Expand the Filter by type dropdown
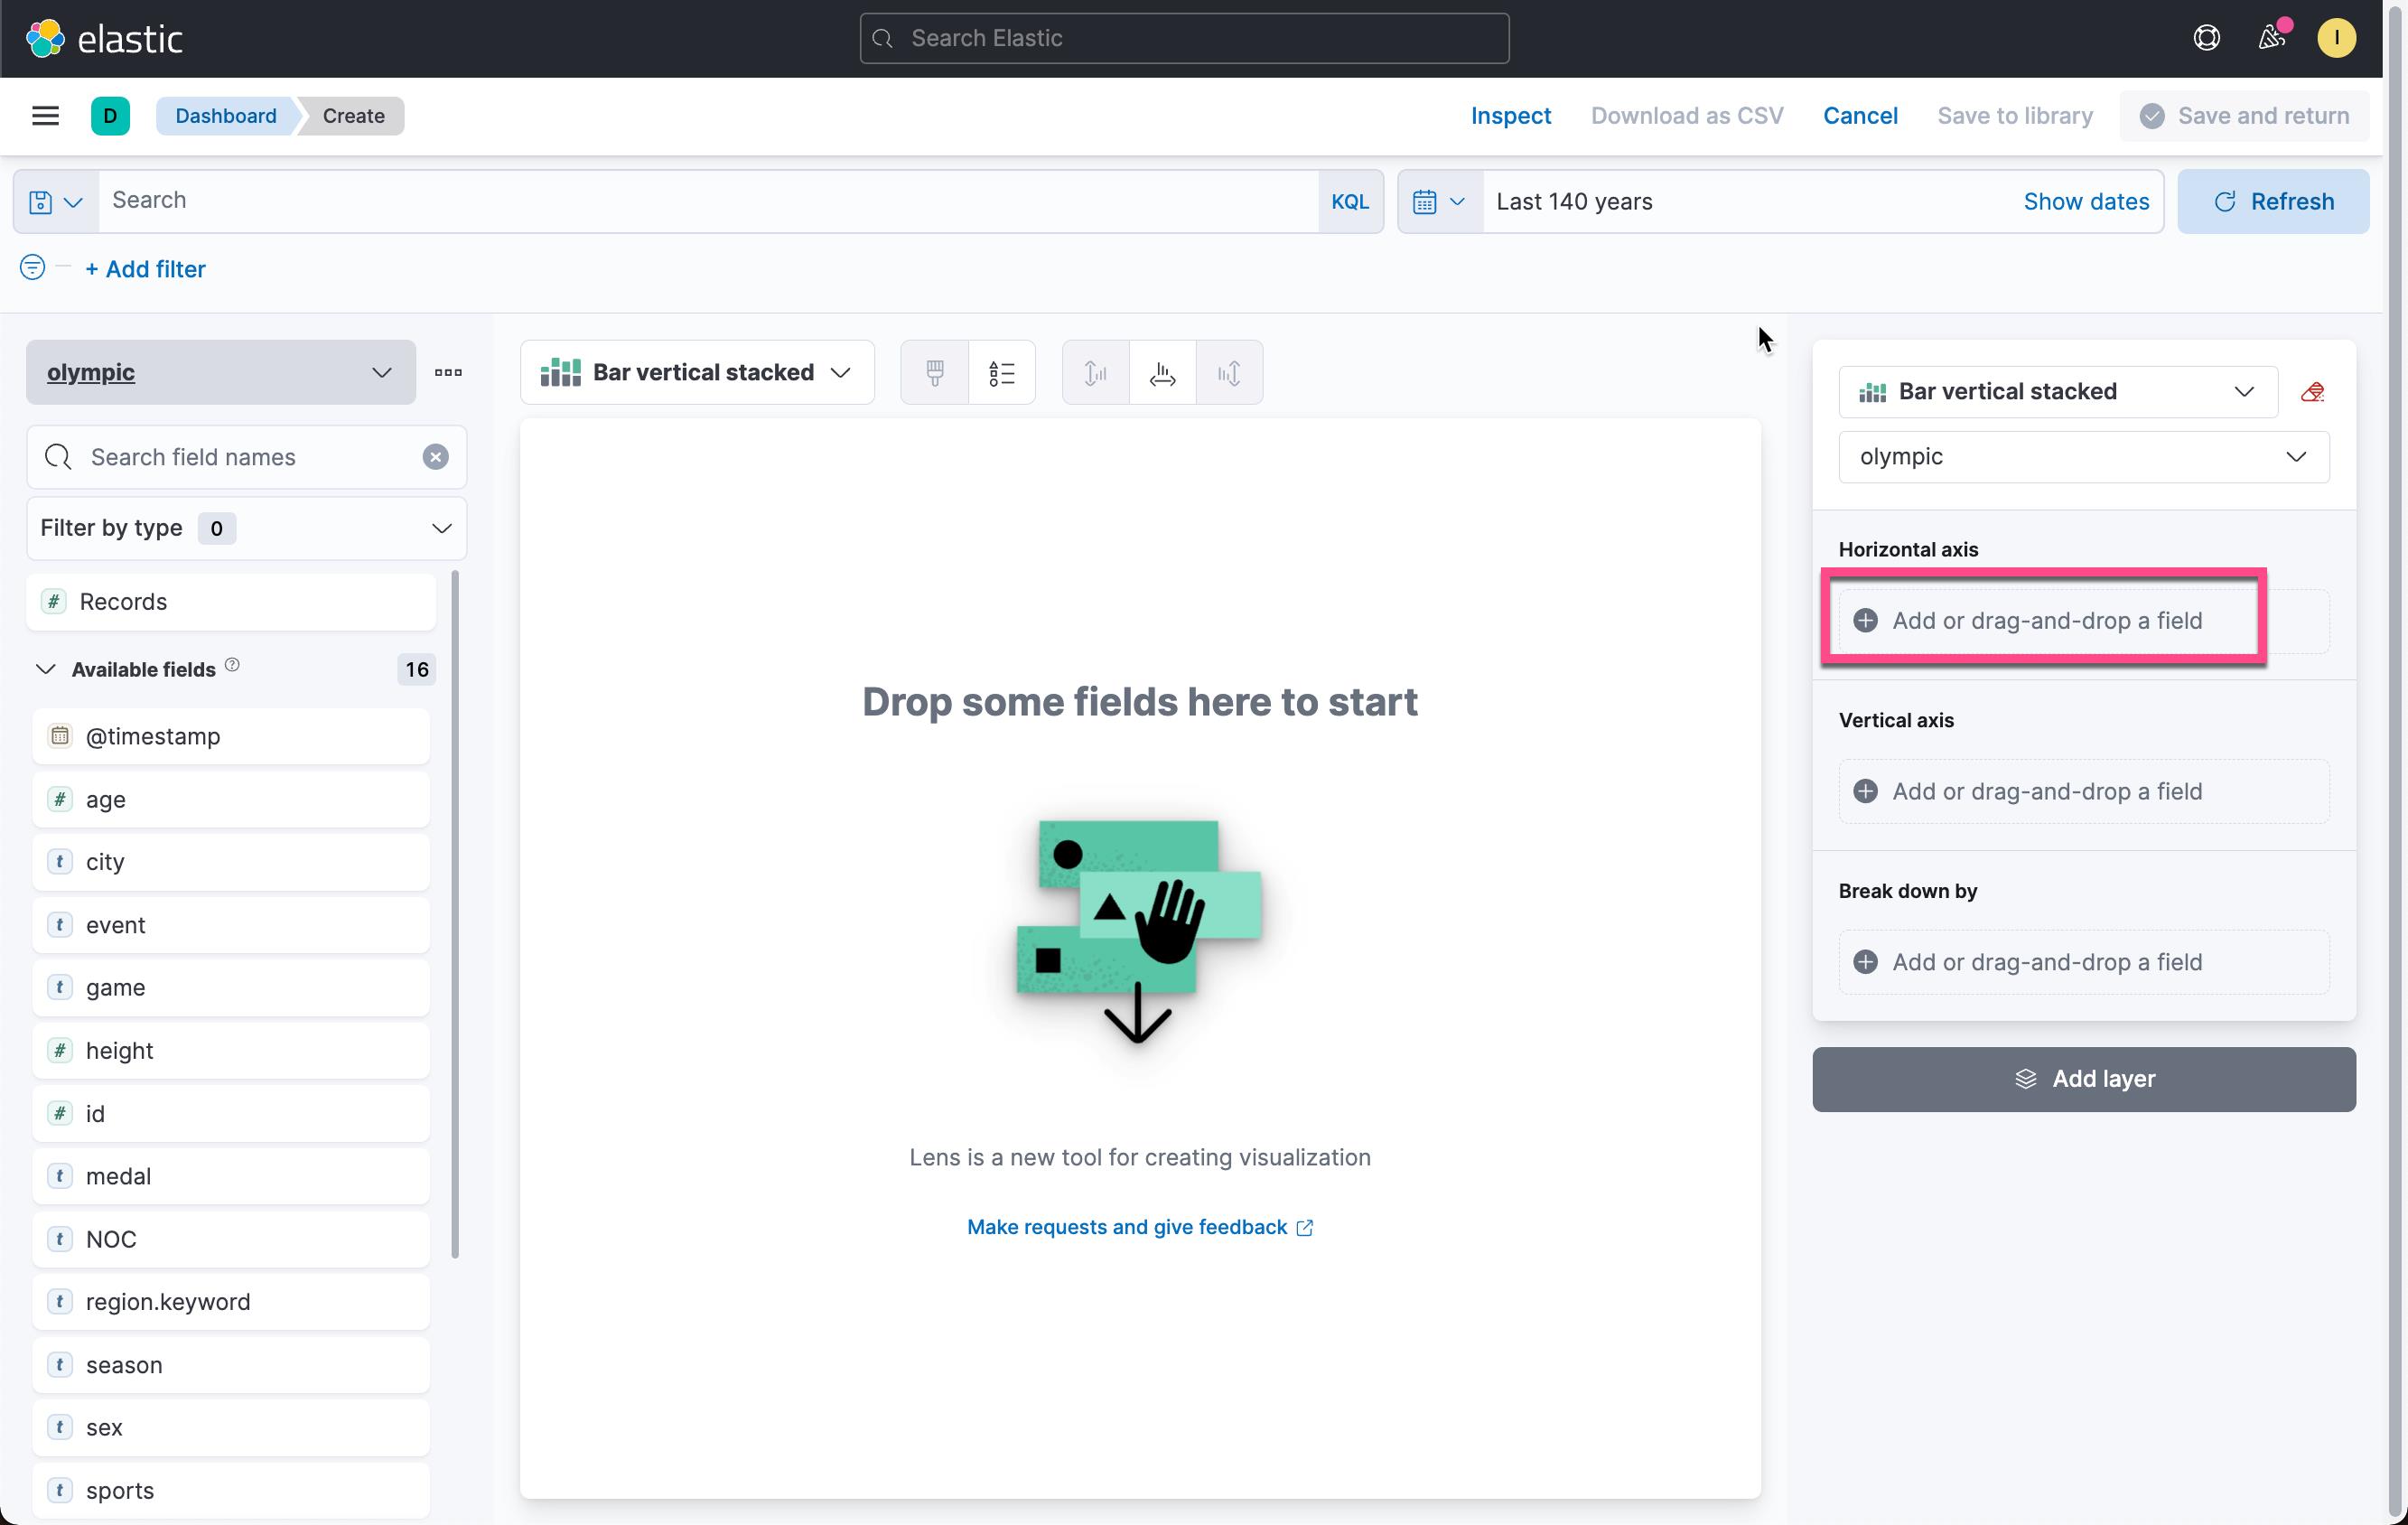Image resolution: width=2408 pixels, height=1525 pixels. (246, 528)
